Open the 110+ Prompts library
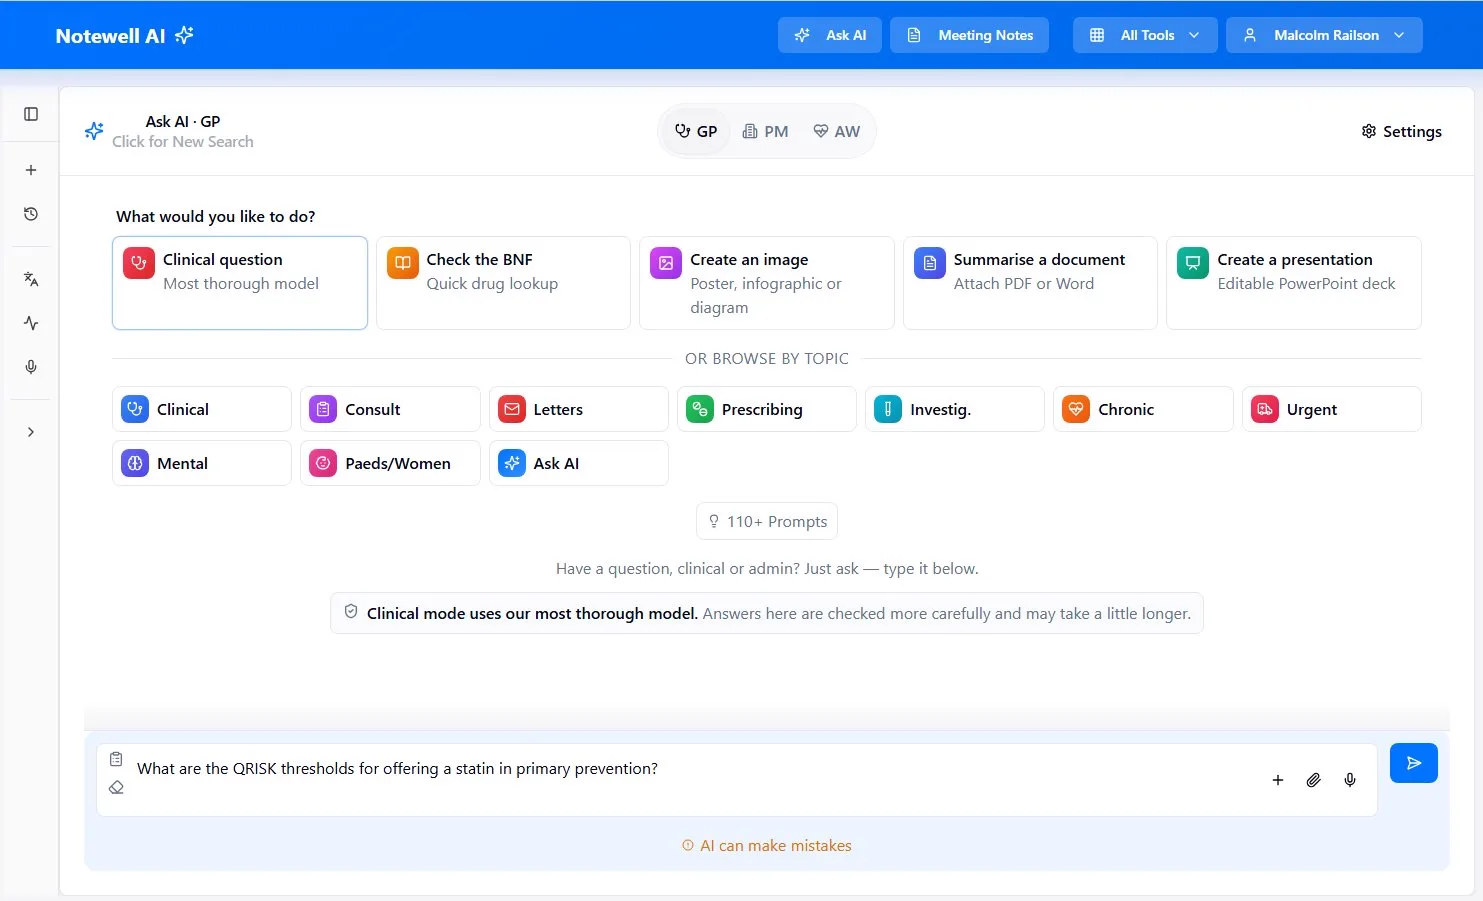Screen dimensions: 1483x901 pos(767,521)
